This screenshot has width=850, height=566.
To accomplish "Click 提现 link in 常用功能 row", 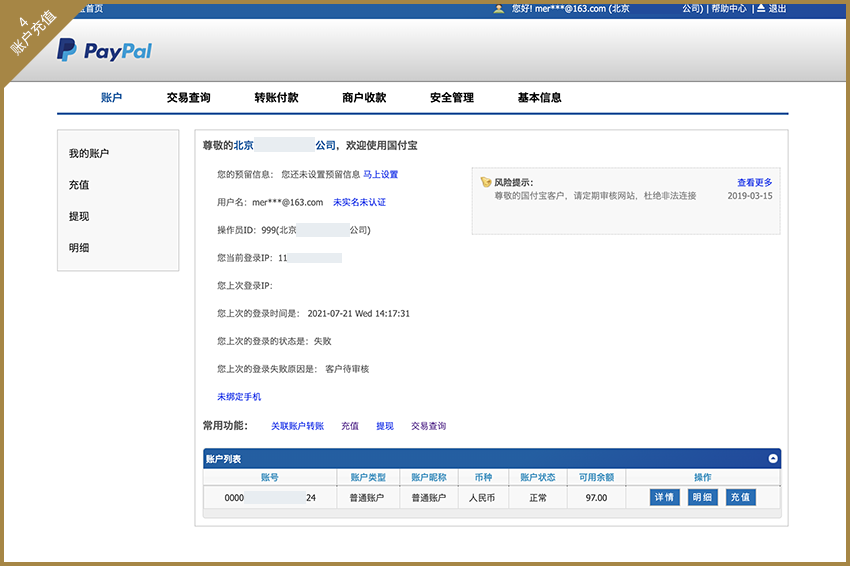I will point(385,426).
